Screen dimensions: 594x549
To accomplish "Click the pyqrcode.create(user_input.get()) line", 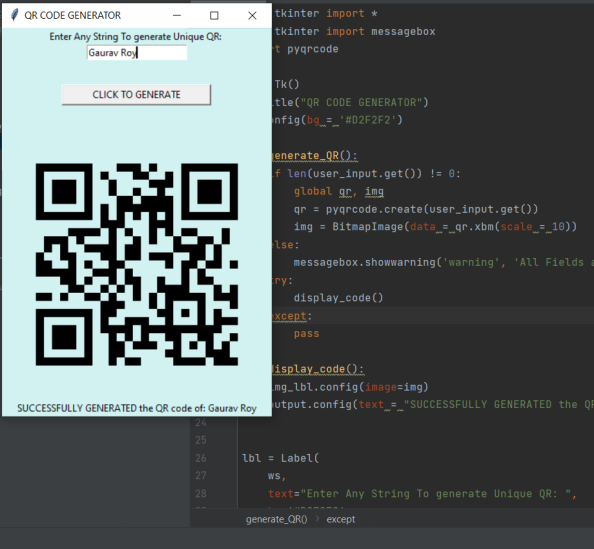I will 416,209.
